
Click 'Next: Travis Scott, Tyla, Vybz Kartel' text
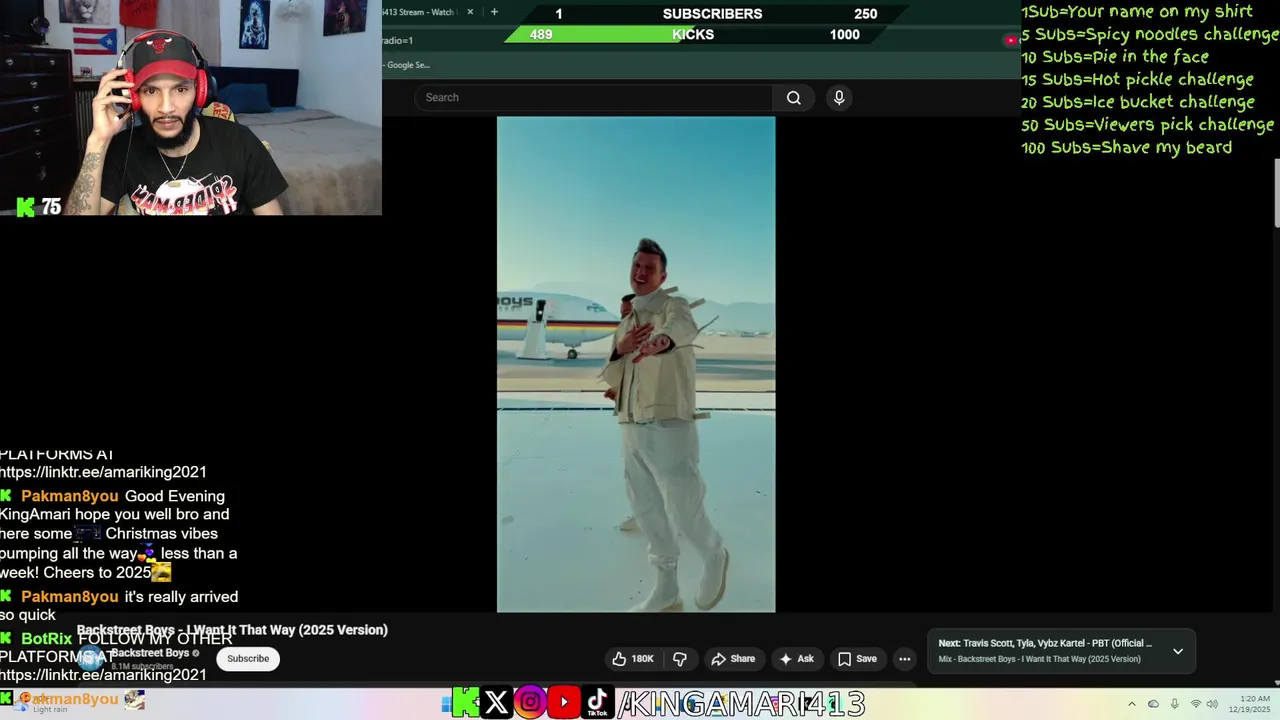(x=1045, y=644)
